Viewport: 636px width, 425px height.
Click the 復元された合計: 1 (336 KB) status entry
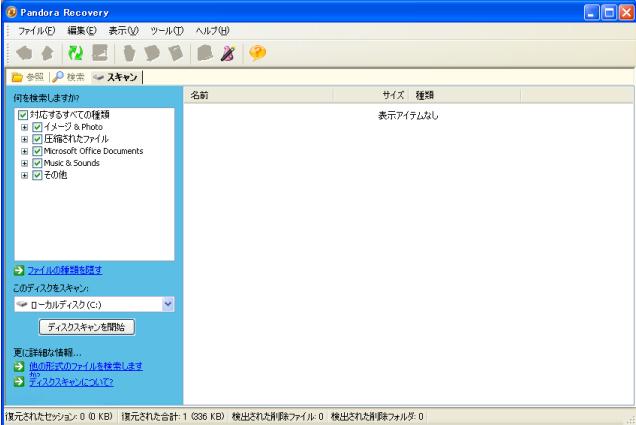pyautogui.click(x=173, y=416)
